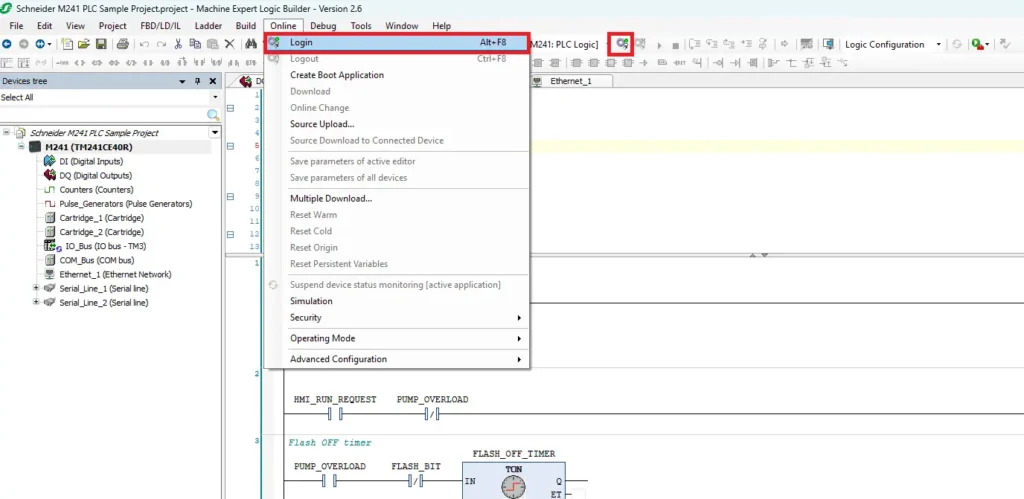This screenshot has width=1024, height=499.
Task: Open a project with the folder icon
Action: (x=84, y=44)
